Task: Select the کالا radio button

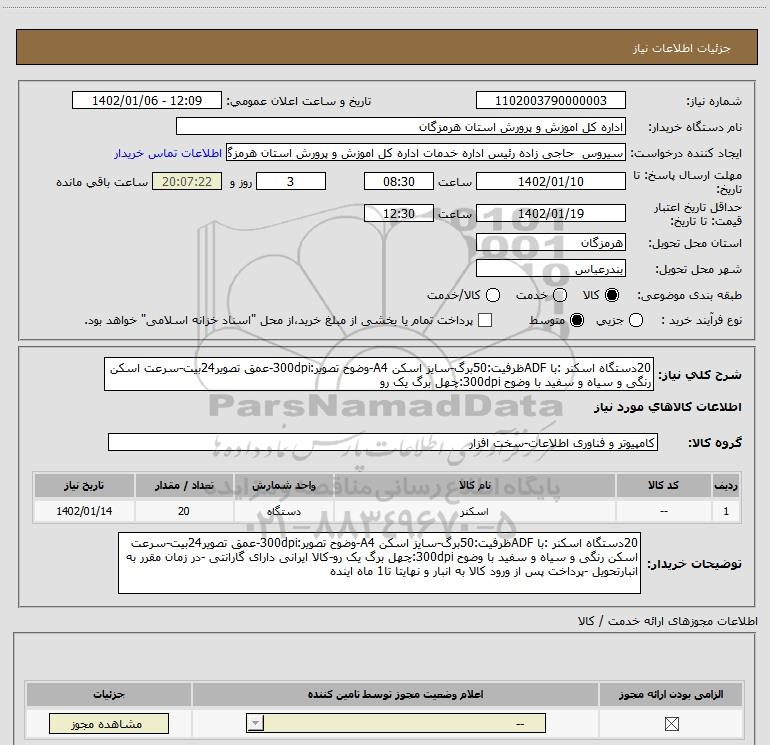Action: click(x=612, y=295)
